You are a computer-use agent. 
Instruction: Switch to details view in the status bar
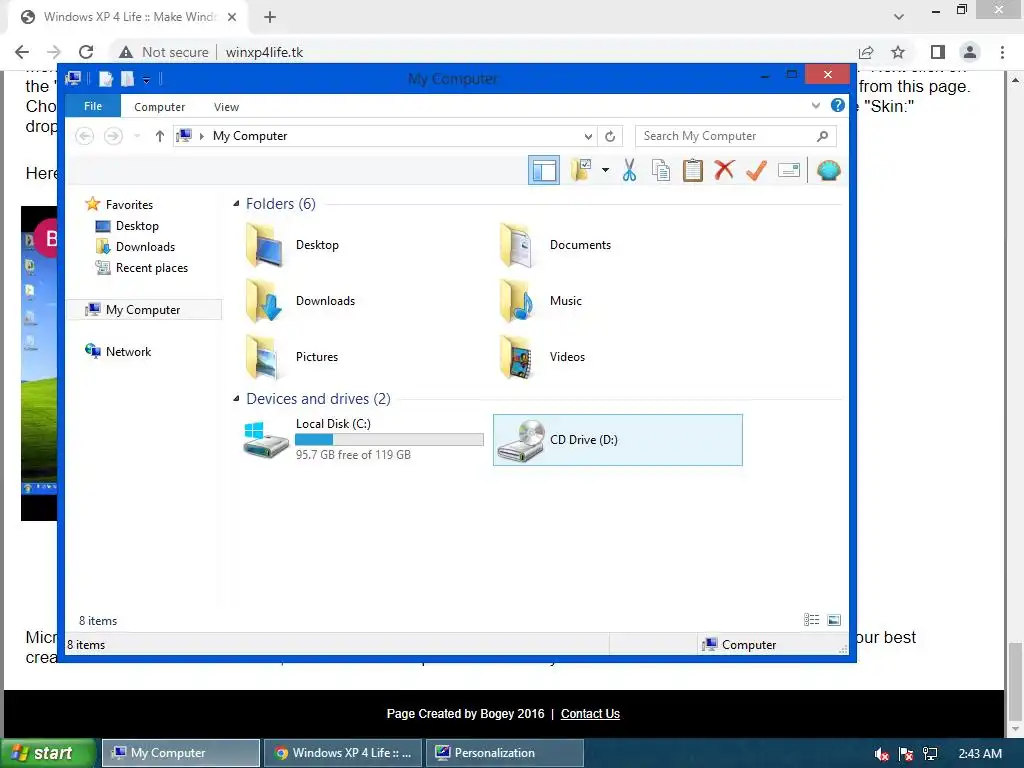pos(811,620)
